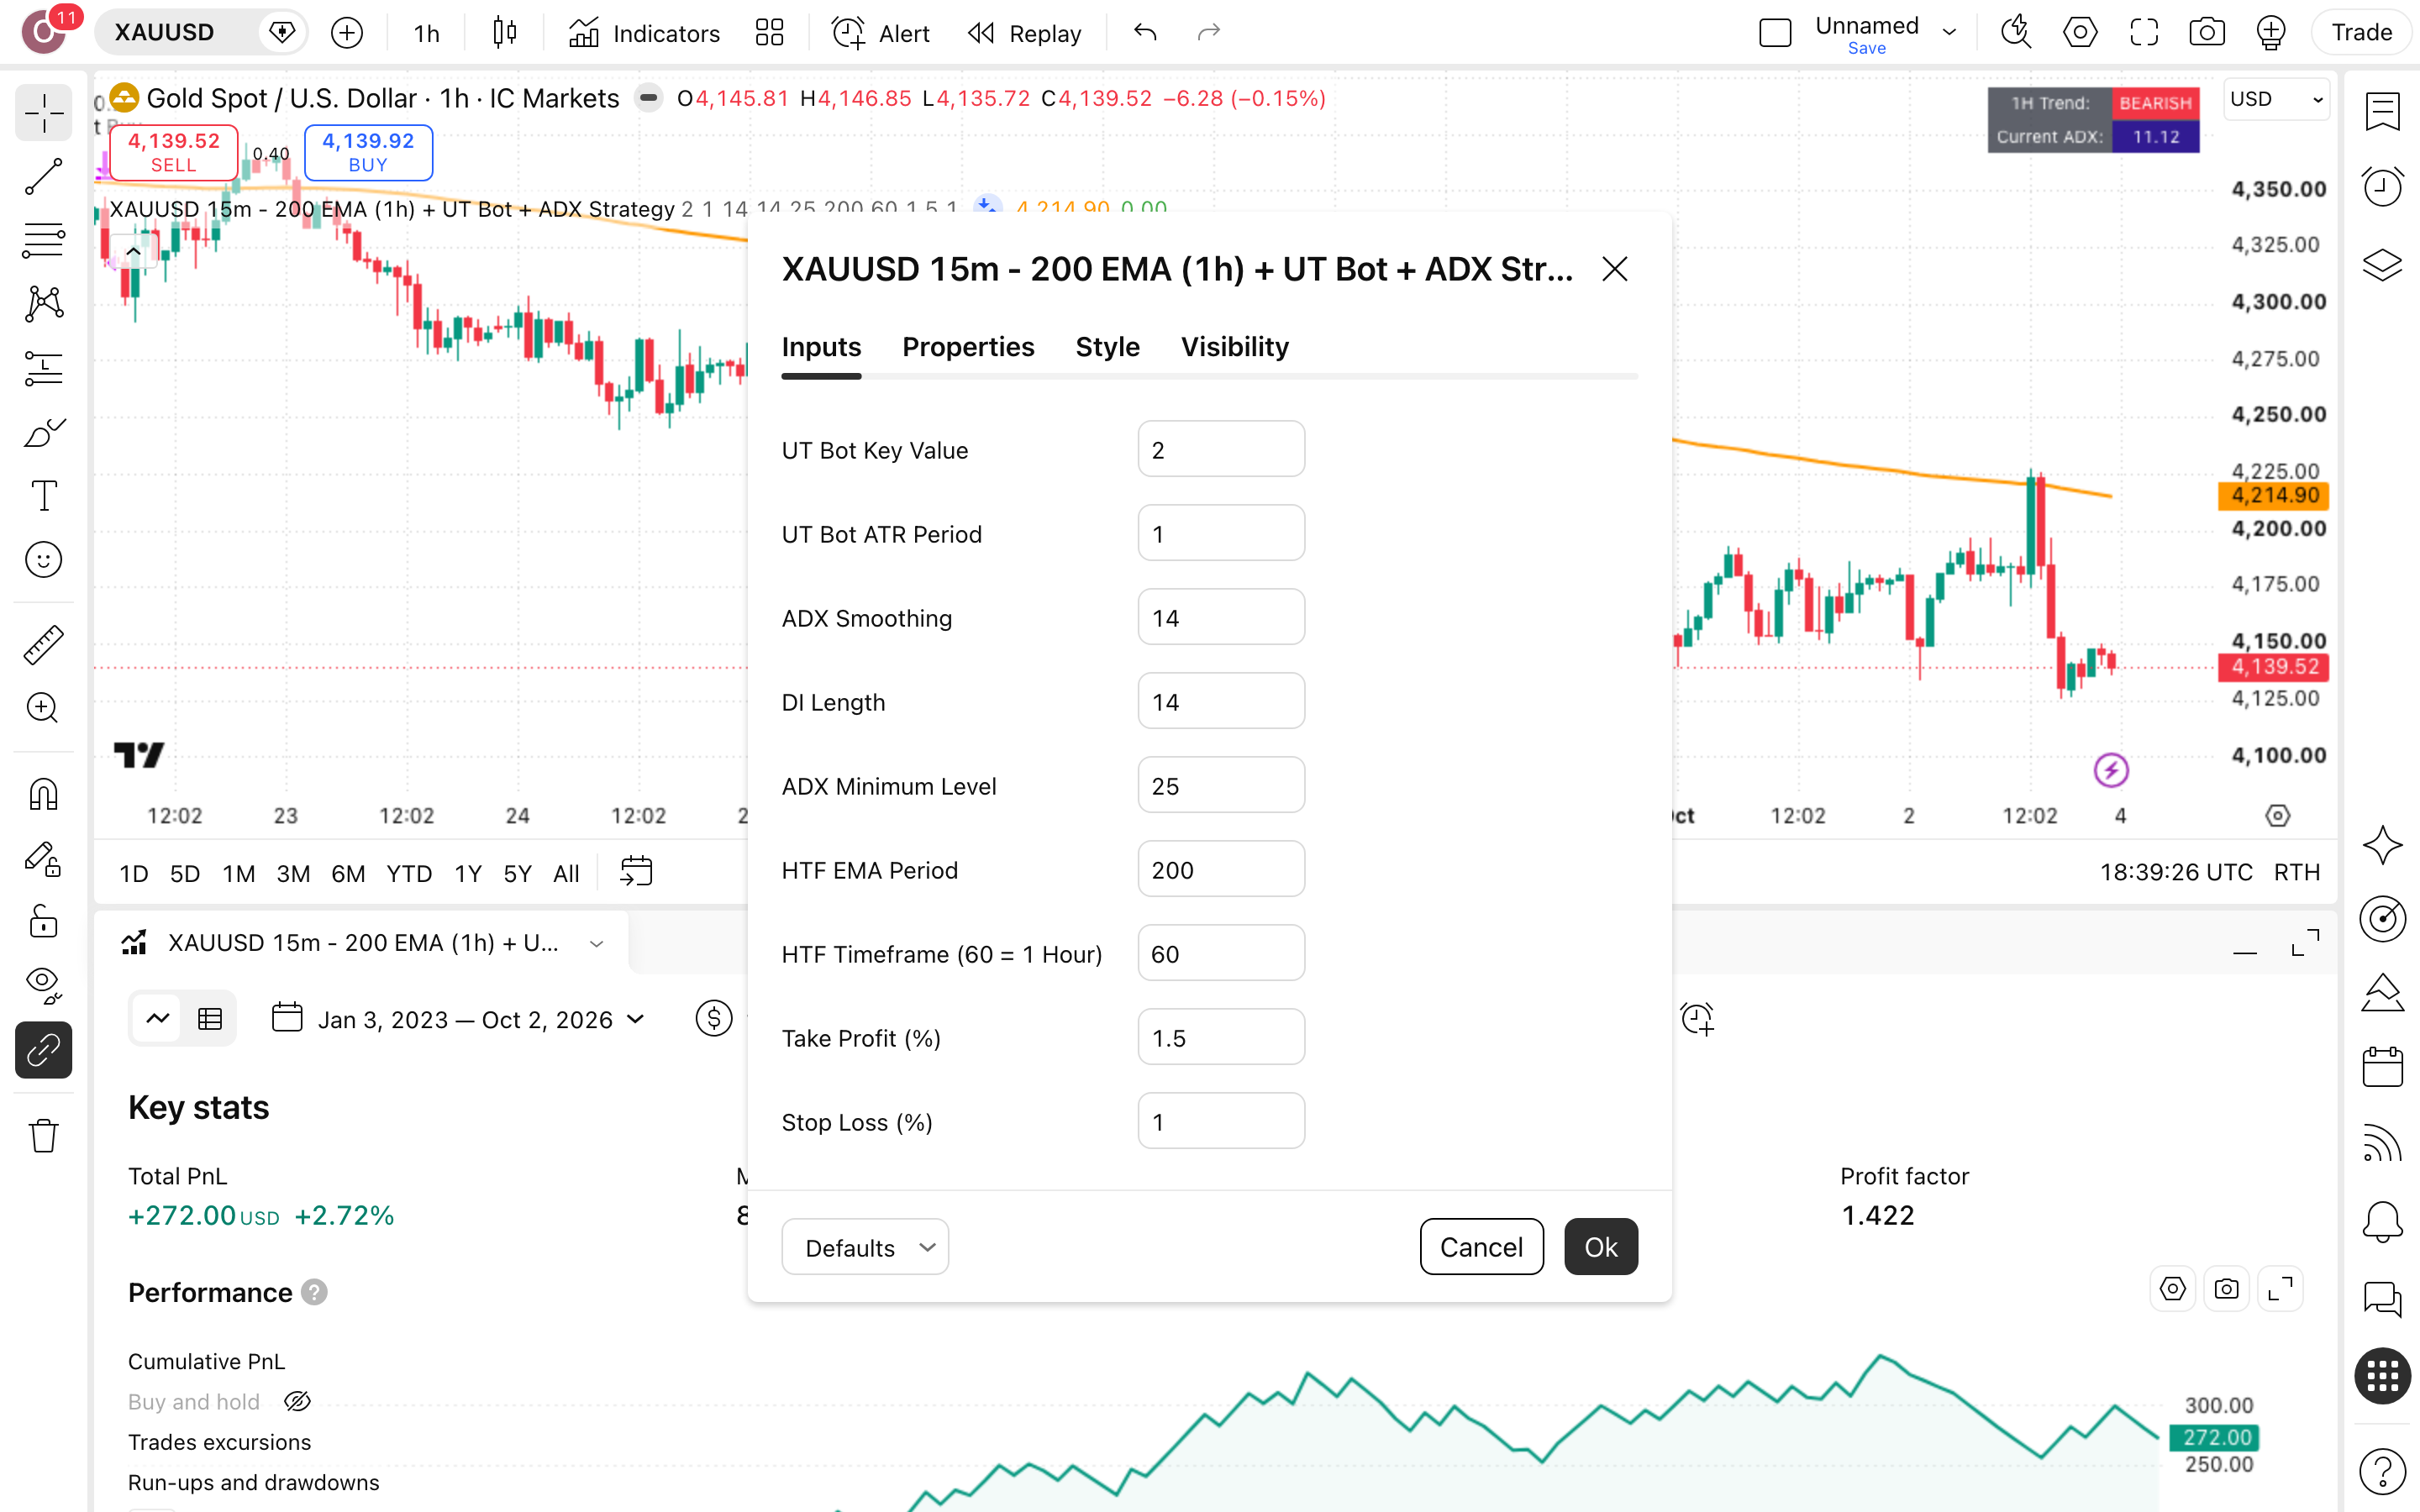The height and width of the screenshot is (1512, 2420).
Task: Click the 4,139.52 SELL button
Action: [174, 152]
